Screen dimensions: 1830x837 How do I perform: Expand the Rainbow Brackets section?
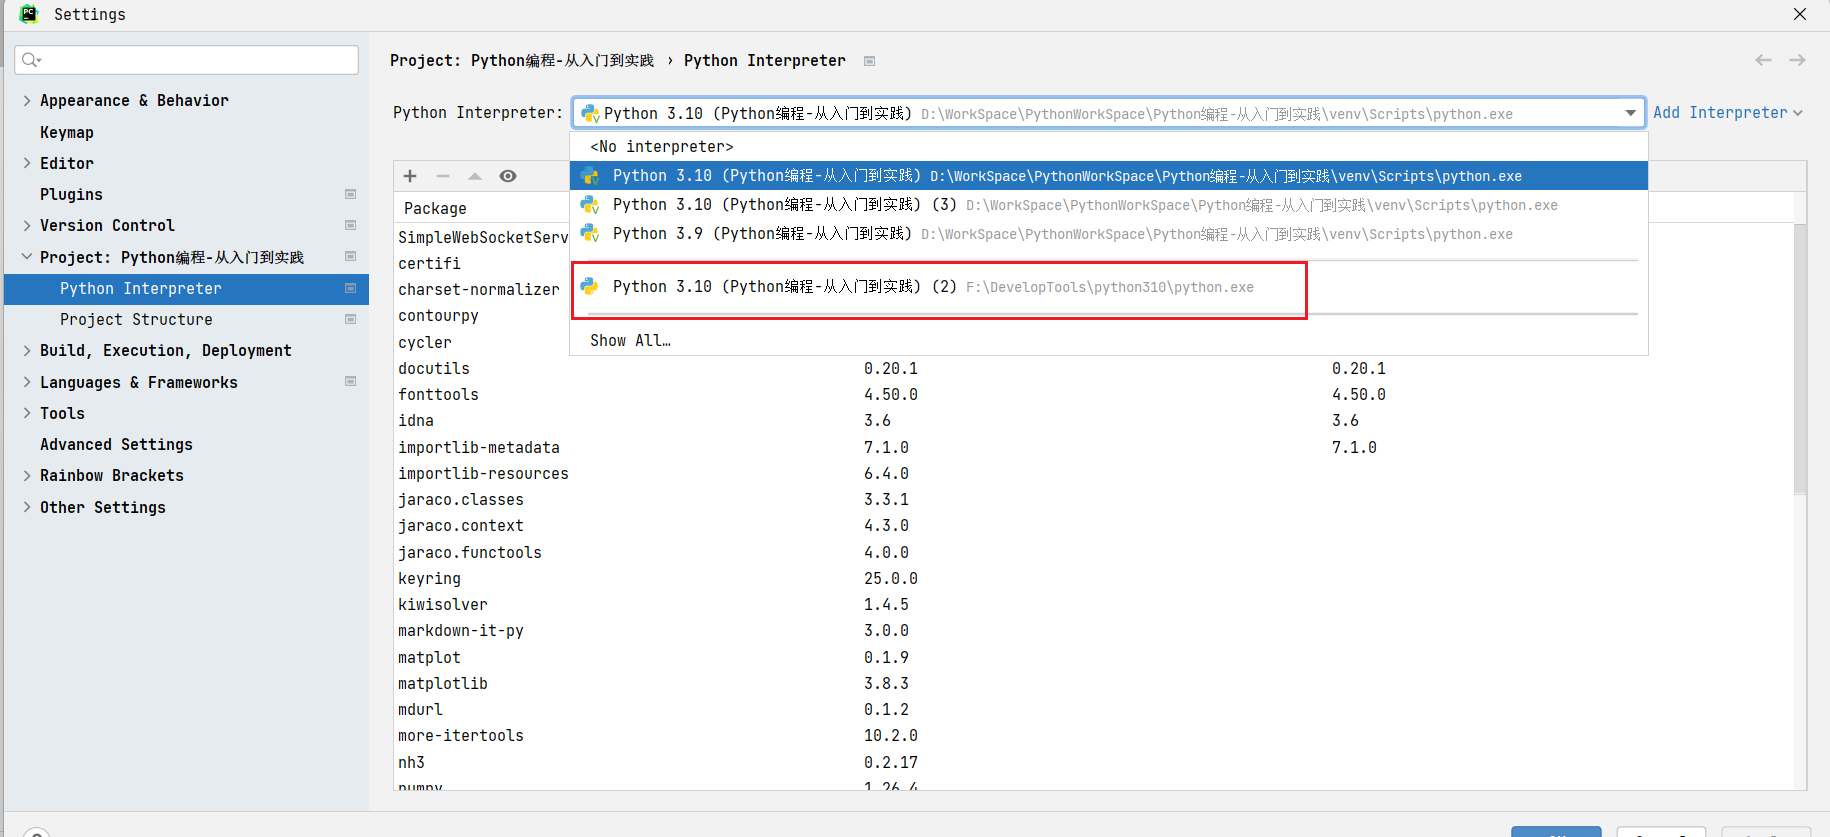point(27,475)
